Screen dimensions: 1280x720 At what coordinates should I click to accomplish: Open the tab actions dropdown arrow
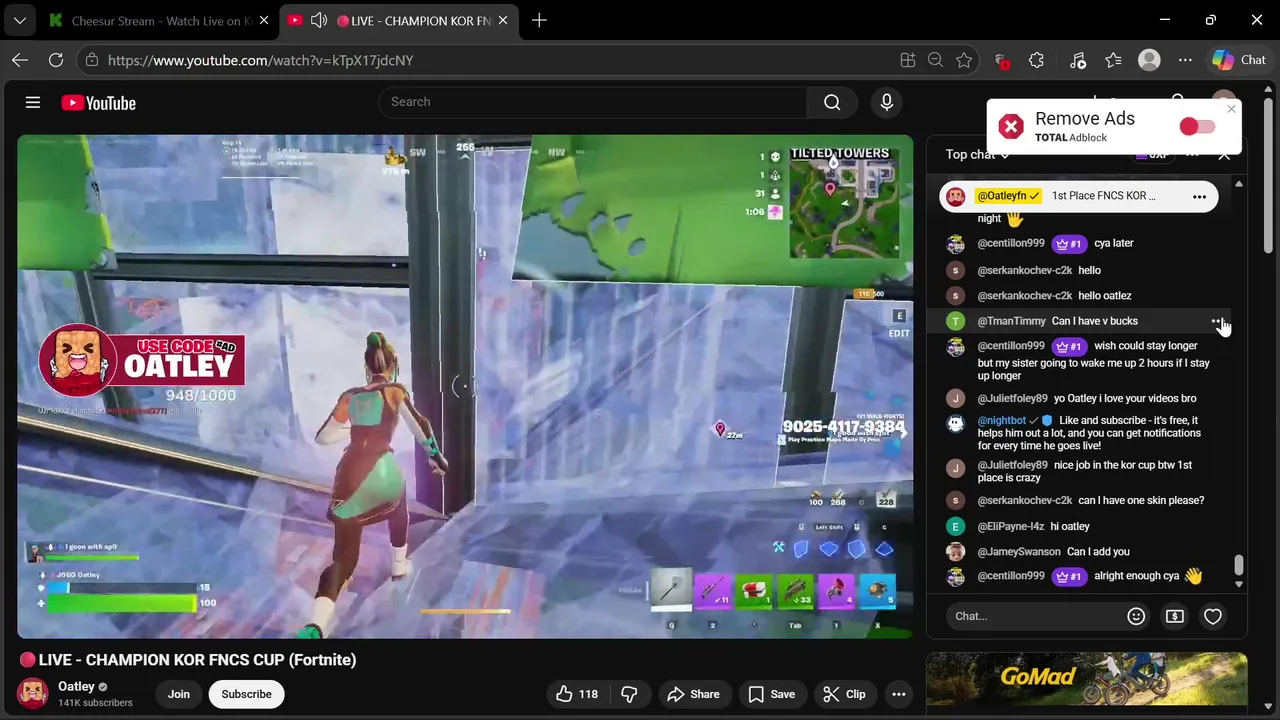pyautogui.click(x=19, y=20)
